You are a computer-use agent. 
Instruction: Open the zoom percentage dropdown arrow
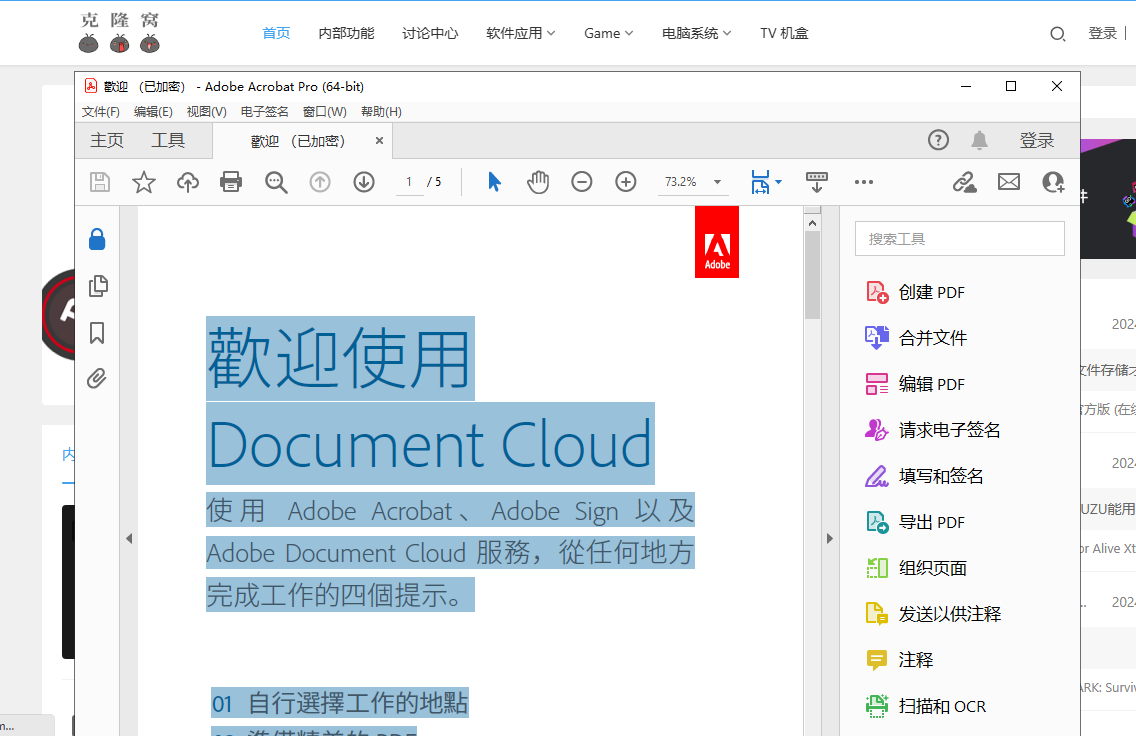(717, 182)
